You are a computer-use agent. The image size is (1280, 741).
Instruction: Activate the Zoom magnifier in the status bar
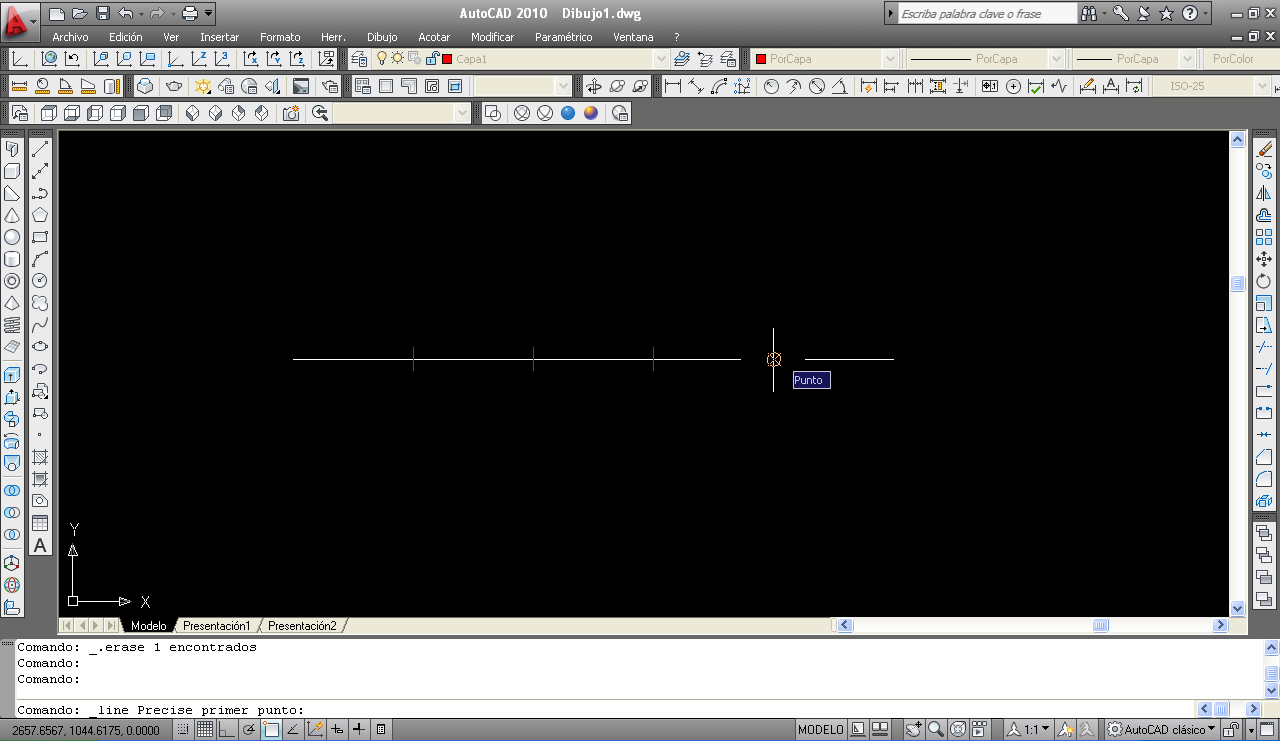click(x=934, y=729)
